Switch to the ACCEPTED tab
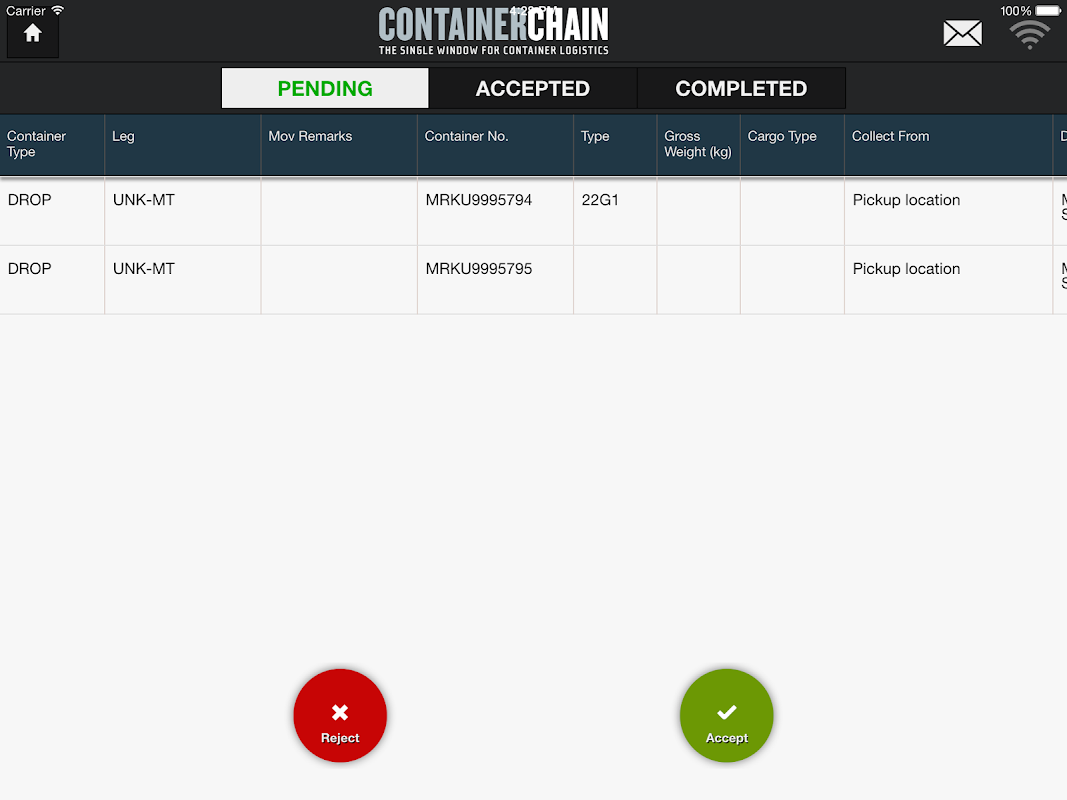1067x800 pixels. coord(533,88)
